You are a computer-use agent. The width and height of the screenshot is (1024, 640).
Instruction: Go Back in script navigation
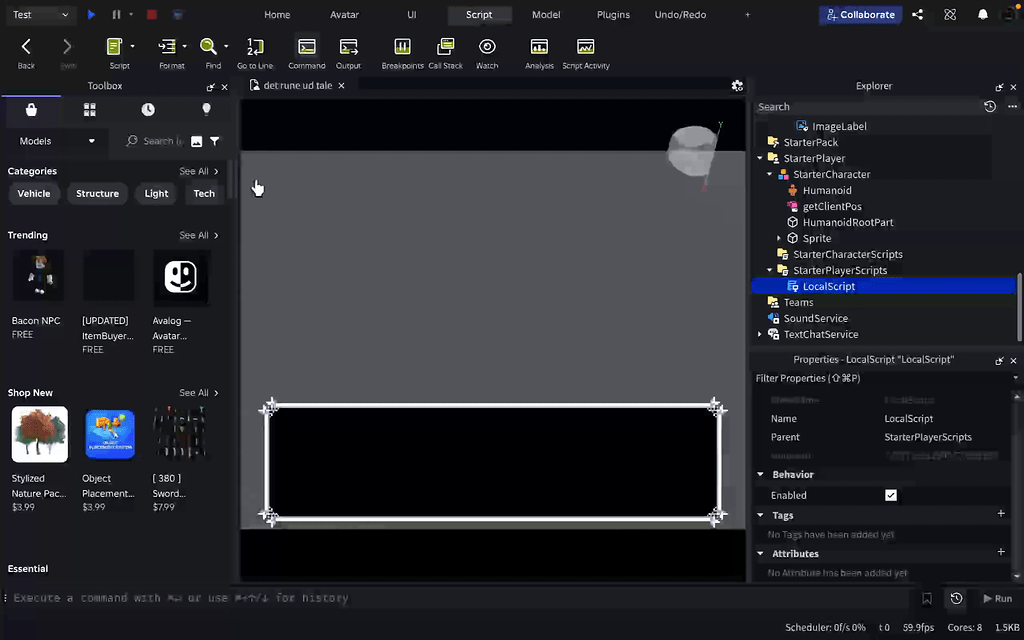click(x=26, y=53)
